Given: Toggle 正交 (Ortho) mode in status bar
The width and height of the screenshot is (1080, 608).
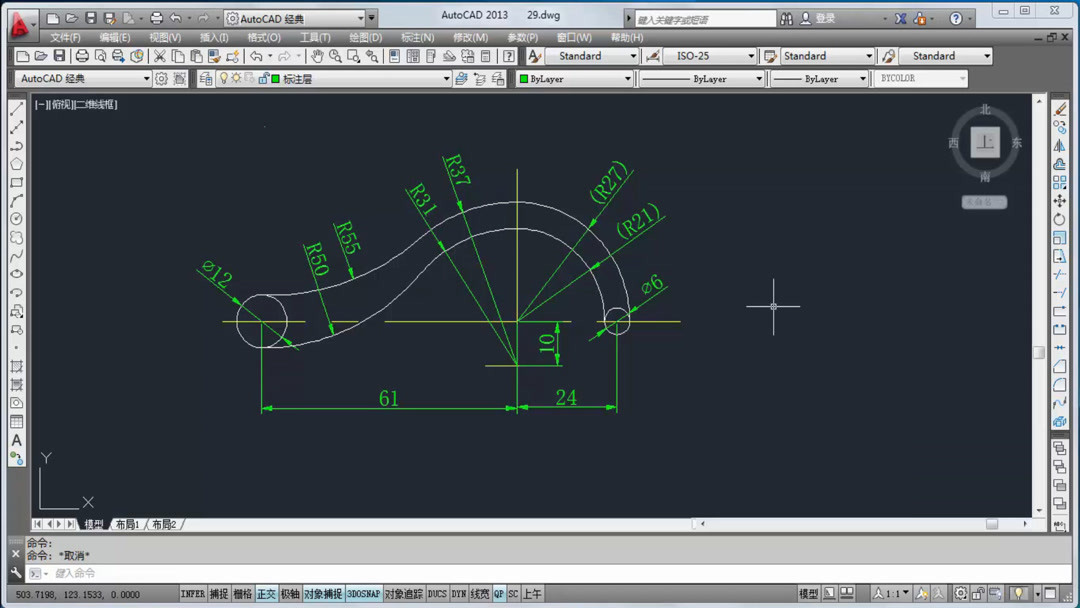Looking at the screenshot, I should pyautogui.click(x=265, y=592).
